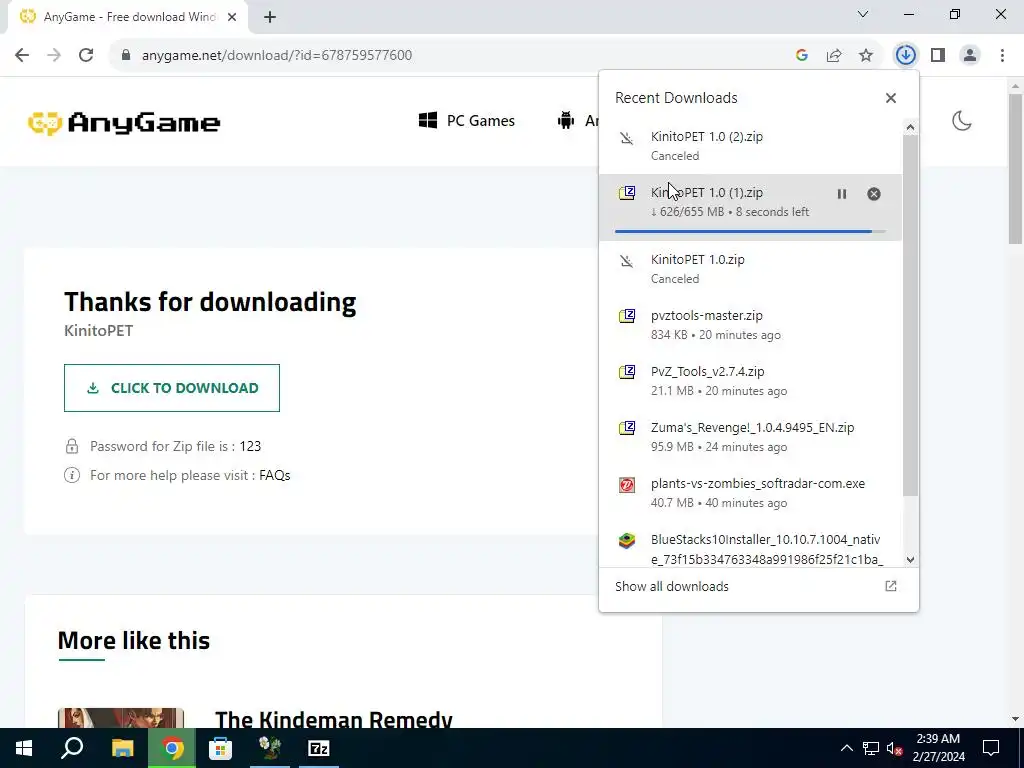Cancel the KinitoPET 1.0 (1).zip download
The image size is (1024, 768).
click(874, 194)
